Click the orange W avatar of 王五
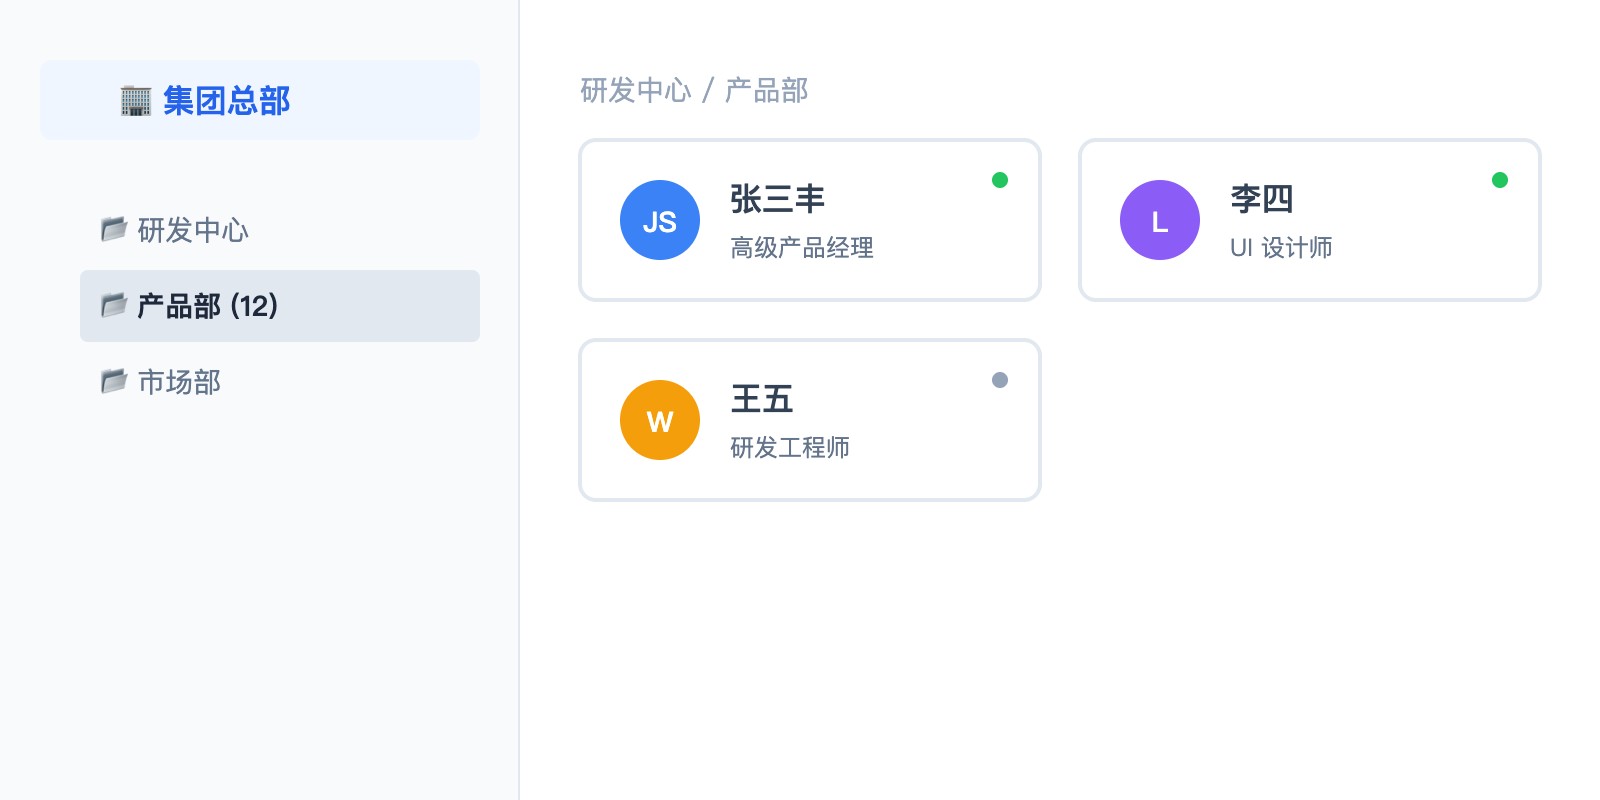 [660, 420]
